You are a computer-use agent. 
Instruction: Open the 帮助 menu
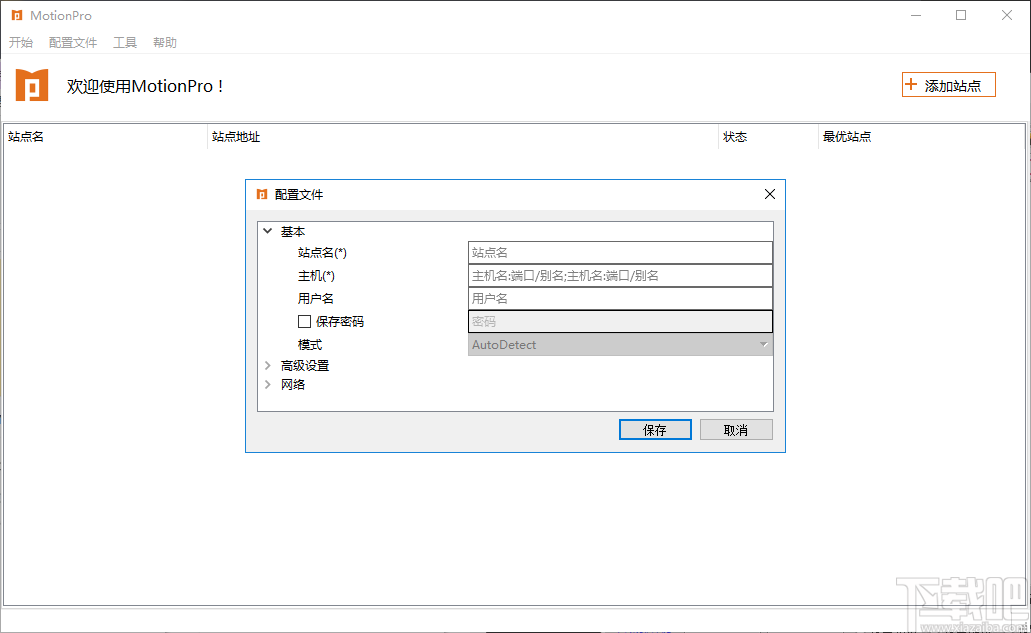tap(164, 42)
